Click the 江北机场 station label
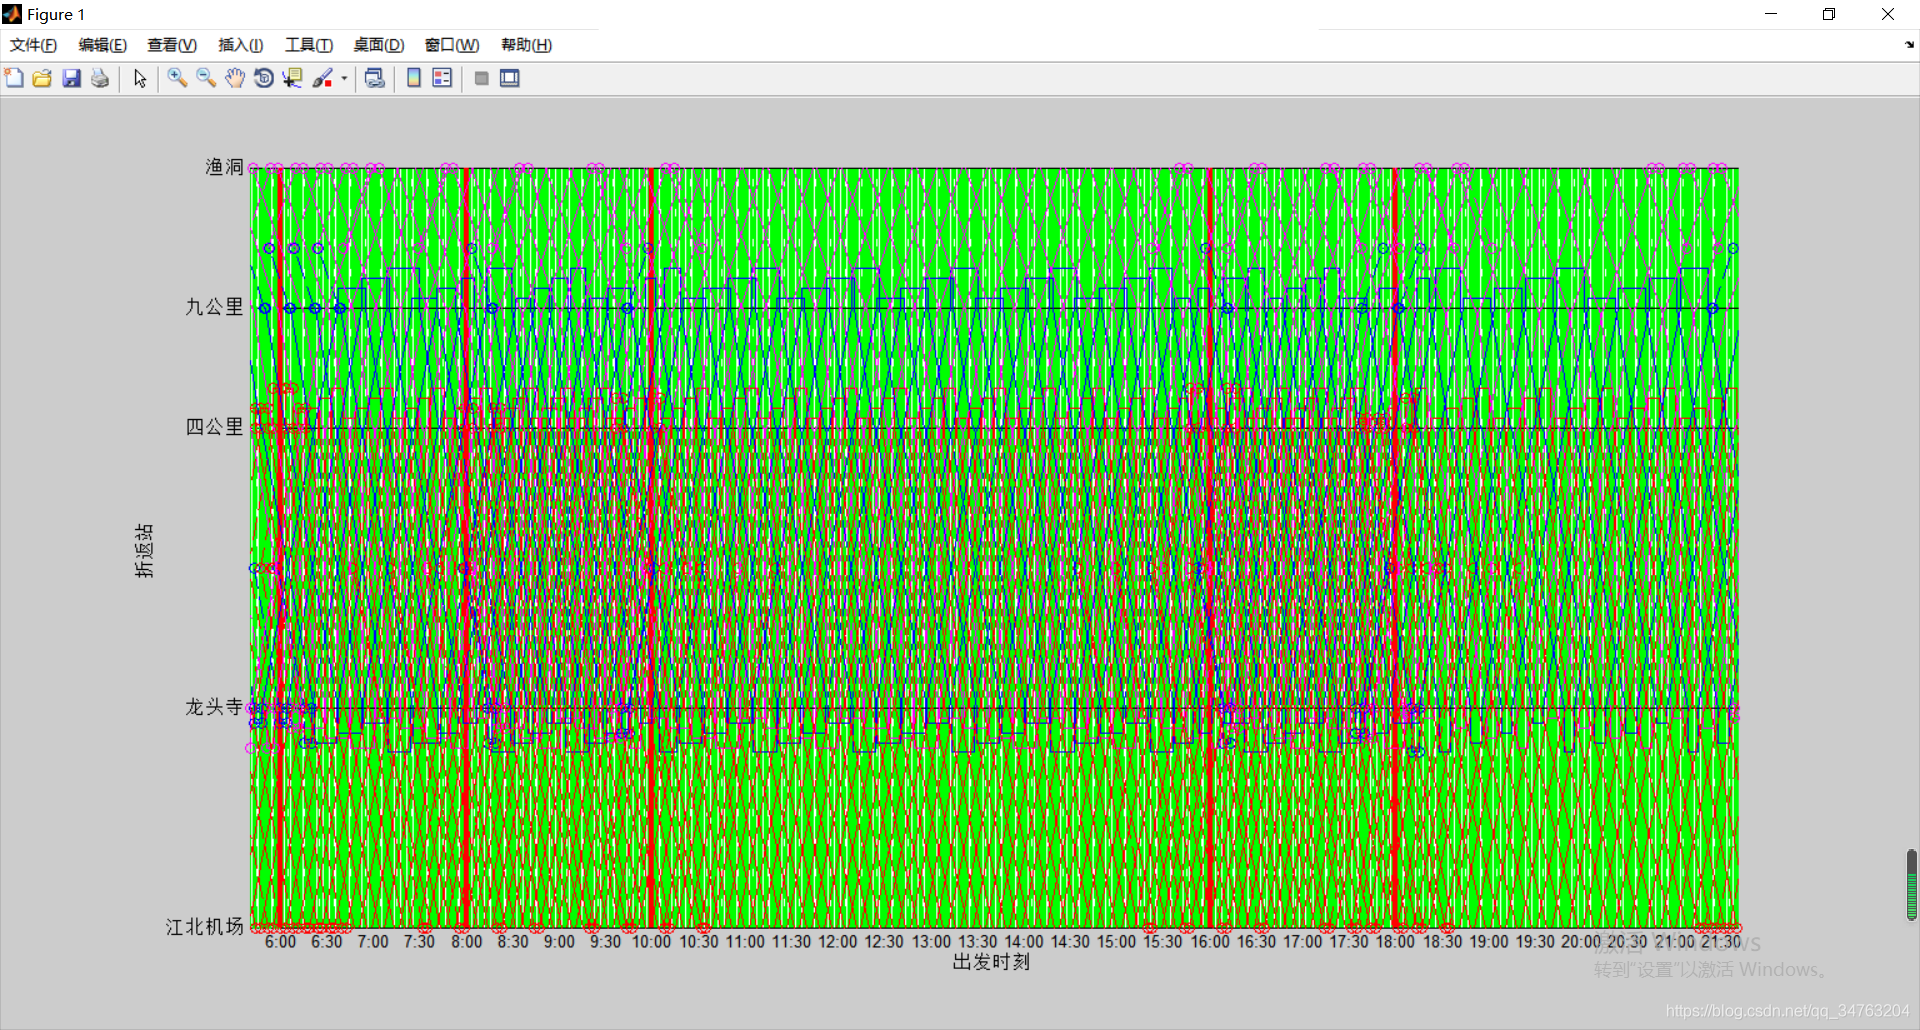 pyautogui.click(x=205, y=927)
